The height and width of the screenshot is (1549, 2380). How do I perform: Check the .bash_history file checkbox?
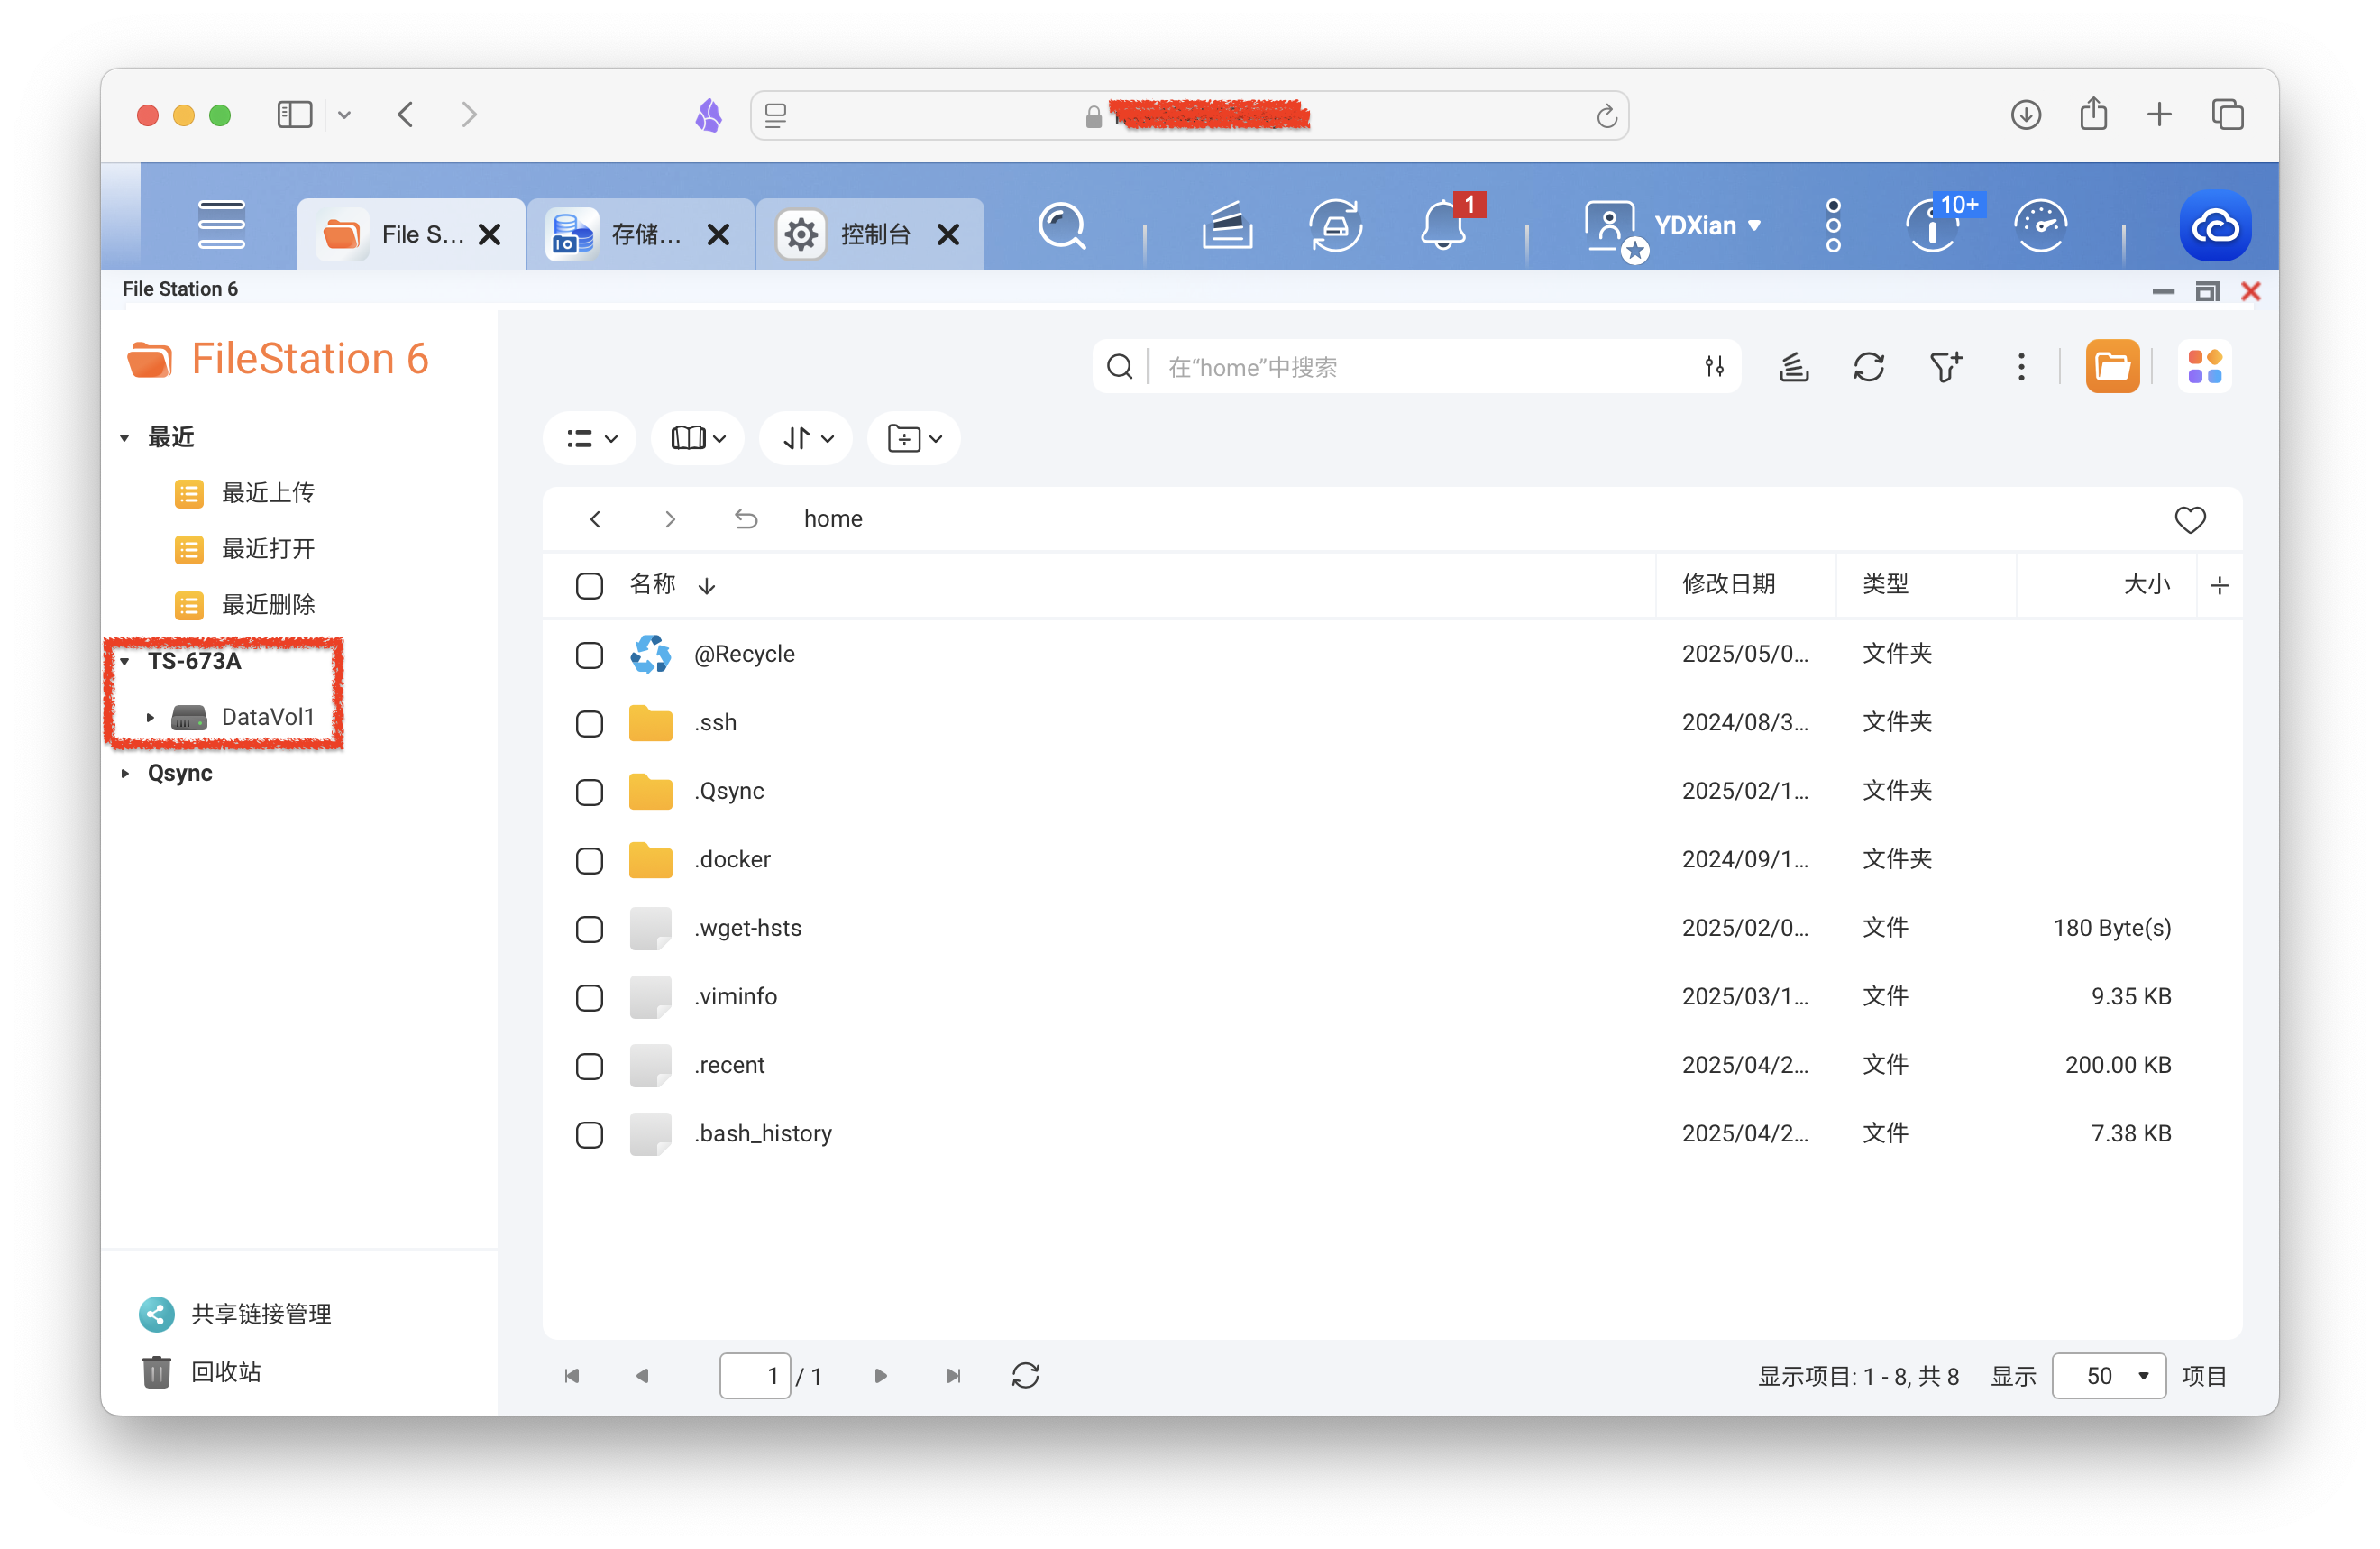pos(590,1134)
